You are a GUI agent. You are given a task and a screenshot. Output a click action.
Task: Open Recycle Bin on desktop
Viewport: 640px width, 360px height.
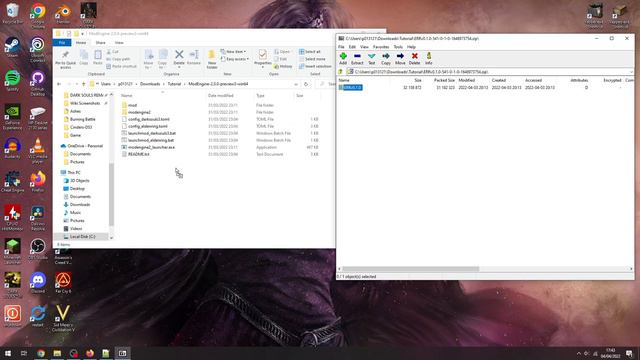point(12,13)
